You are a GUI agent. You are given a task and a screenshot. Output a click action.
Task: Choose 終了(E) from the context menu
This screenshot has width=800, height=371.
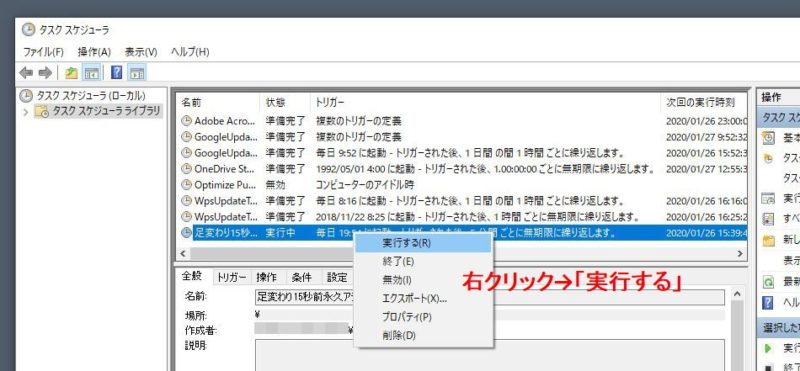pyautogui.click(x=423, y=262)
